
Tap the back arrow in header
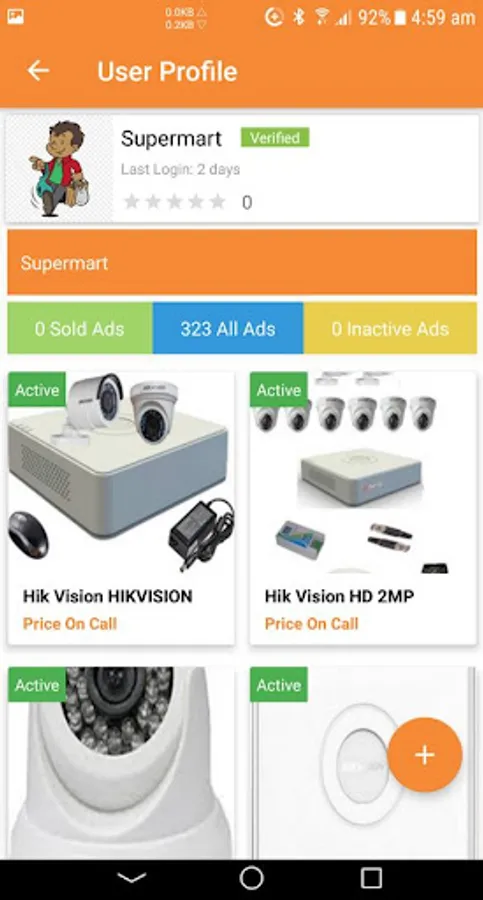[x=38, y=71]
